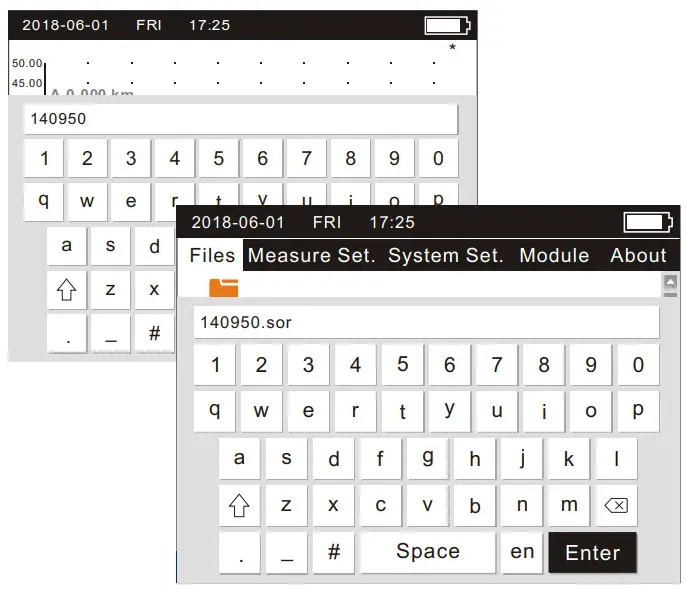Viewport: 687px width, 592px height.
Task: Tap letter l on front keyboard
Action: (616, 458)
